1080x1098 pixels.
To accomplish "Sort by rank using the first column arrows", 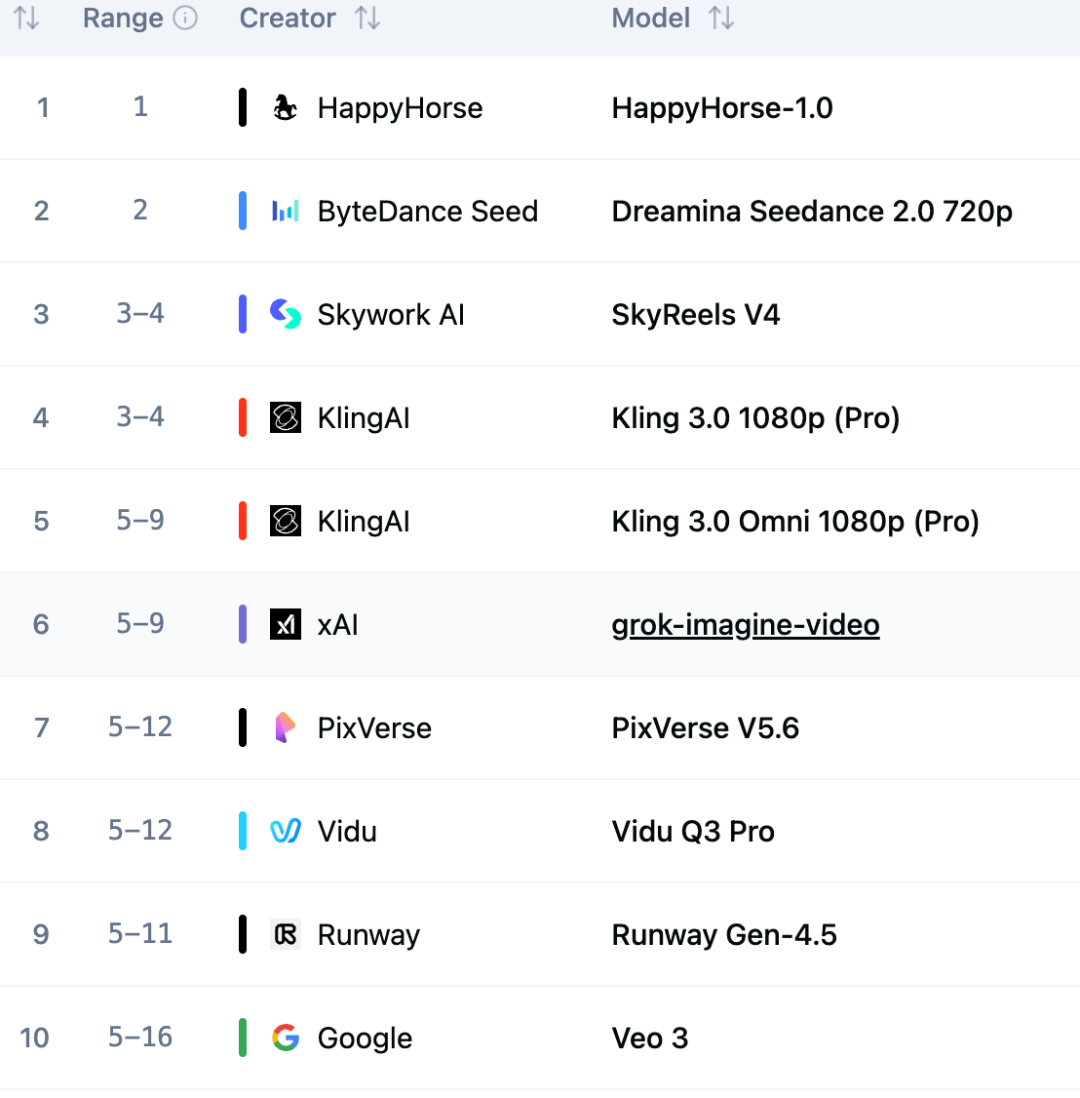I will (x=27, y=19).
